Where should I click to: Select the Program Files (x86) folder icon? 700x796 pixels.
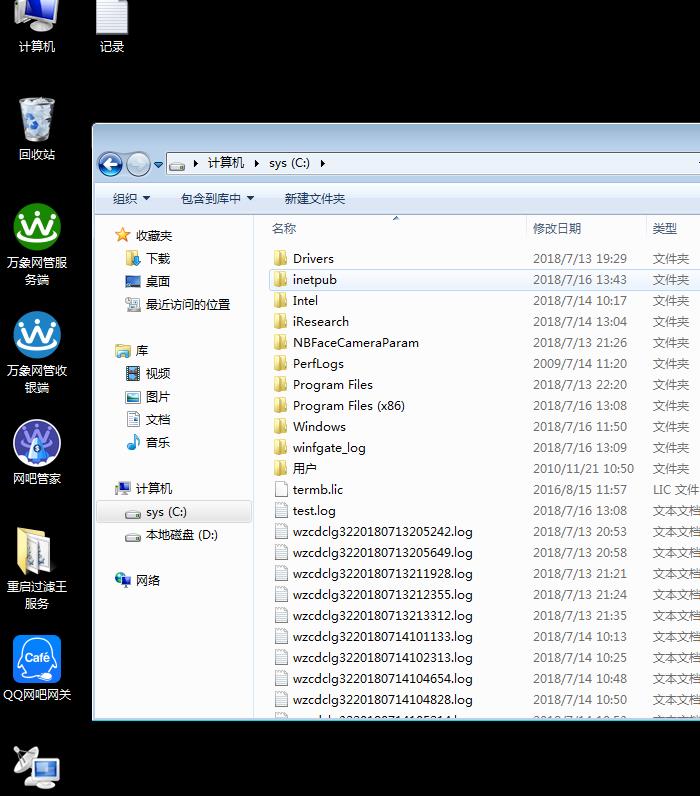coord(280,406)
